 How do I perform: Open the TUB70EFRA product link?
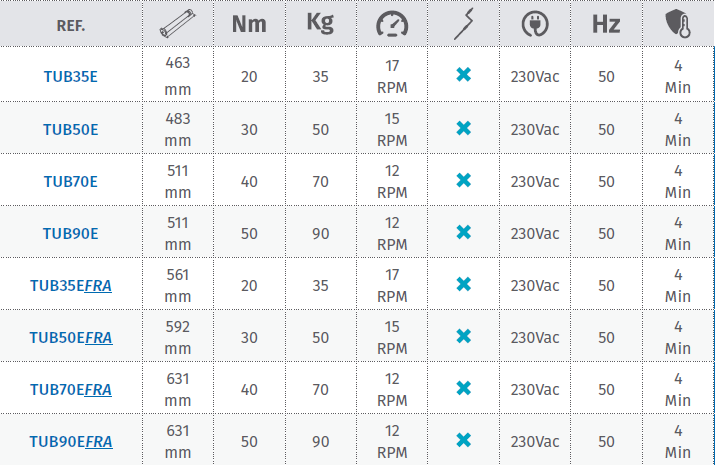coord(70,389)
